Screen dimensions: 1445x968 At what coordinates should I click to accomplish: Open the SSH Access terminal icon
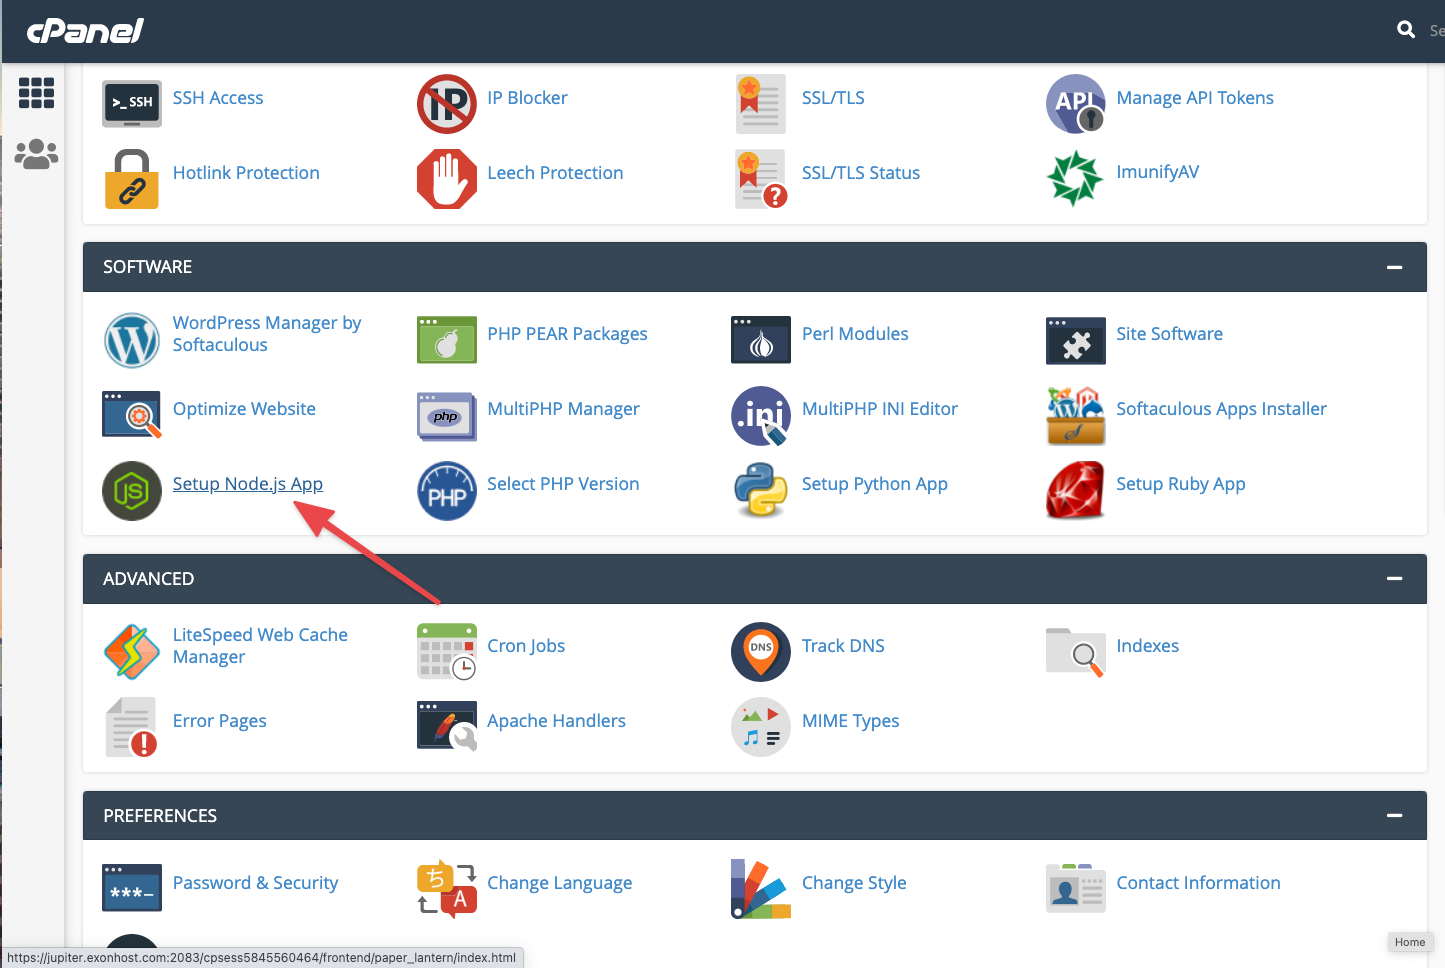(x=132, y=102)
